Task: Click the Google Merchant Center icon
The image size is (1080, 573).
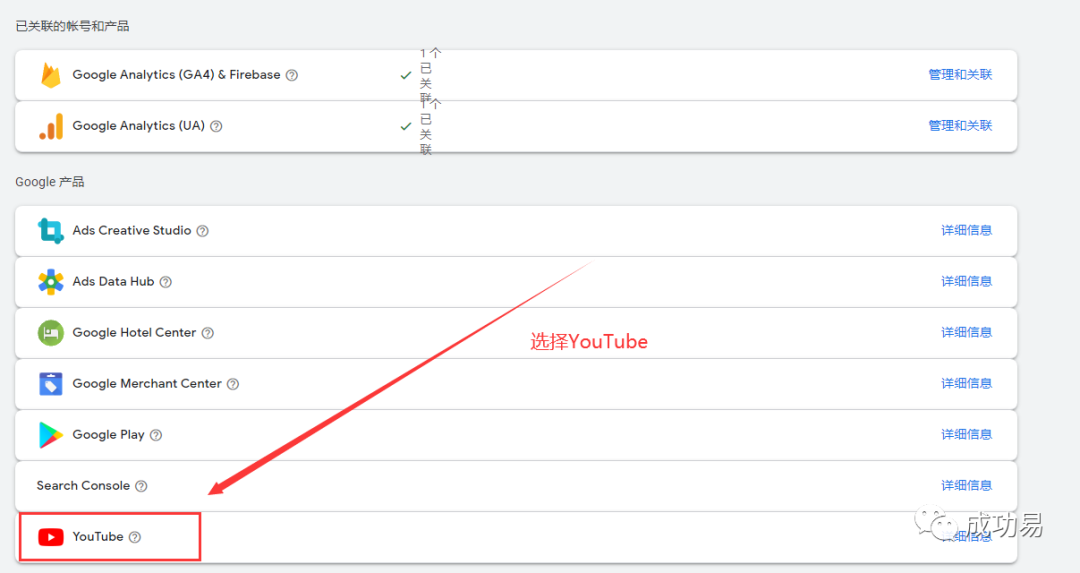Action: pos(50,384)
